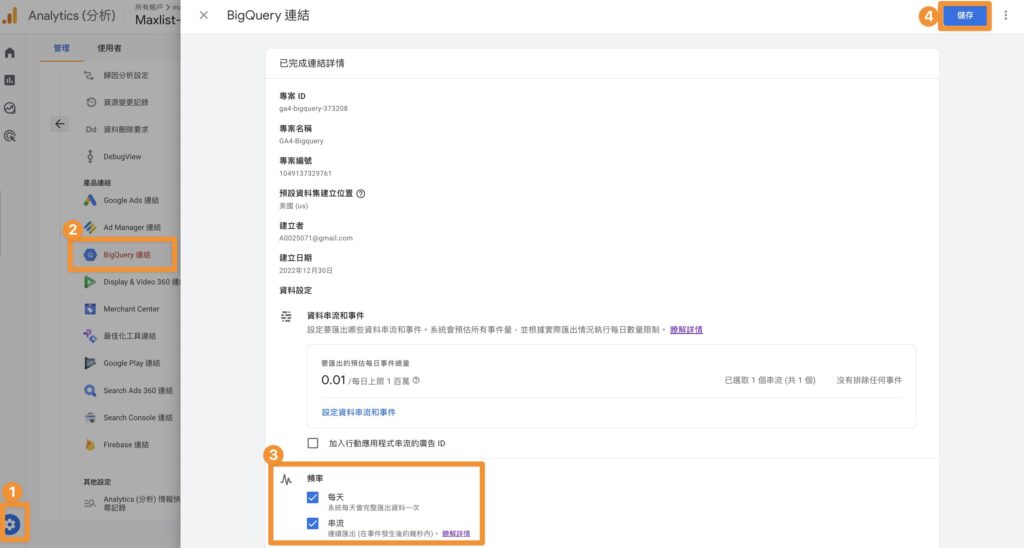This screenshot has height=548, width=1024.
Task: Click the 已選取 1 個串流 text
Action: click(770, 380)
